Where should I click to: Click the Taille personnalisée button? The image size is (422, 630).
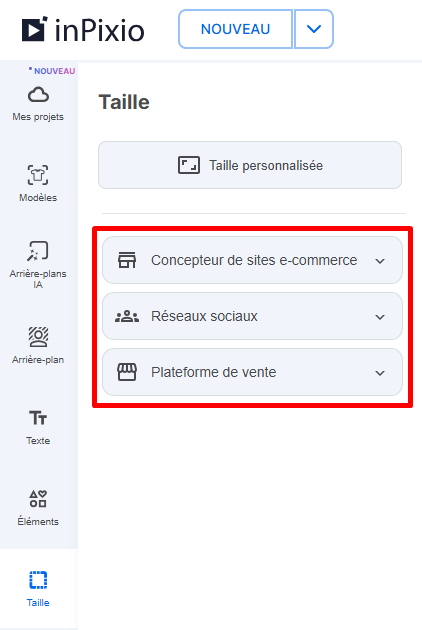tap(250, 165)
